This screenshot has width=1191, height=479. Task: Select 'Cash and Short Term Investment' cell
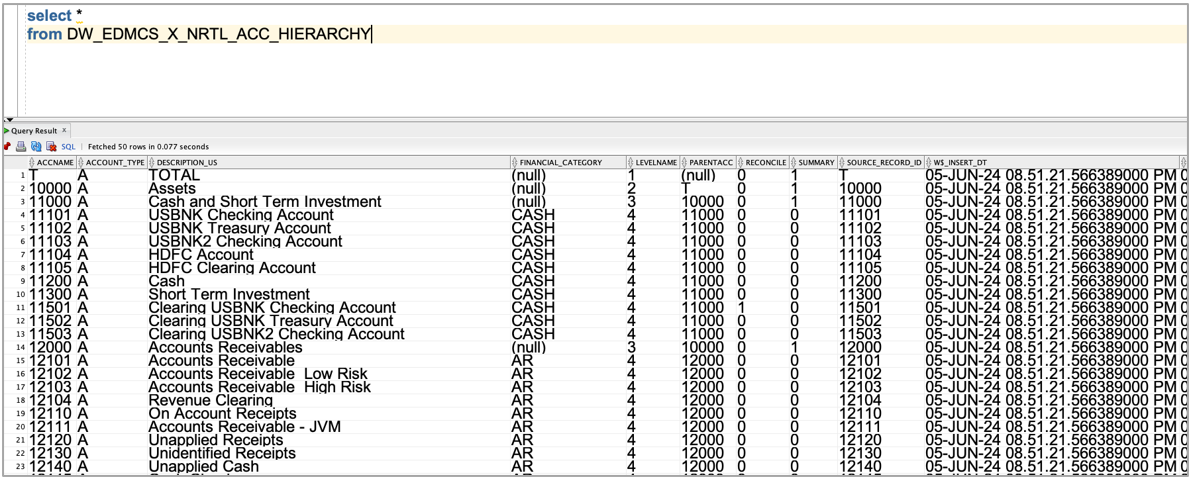tap(330, 202)
